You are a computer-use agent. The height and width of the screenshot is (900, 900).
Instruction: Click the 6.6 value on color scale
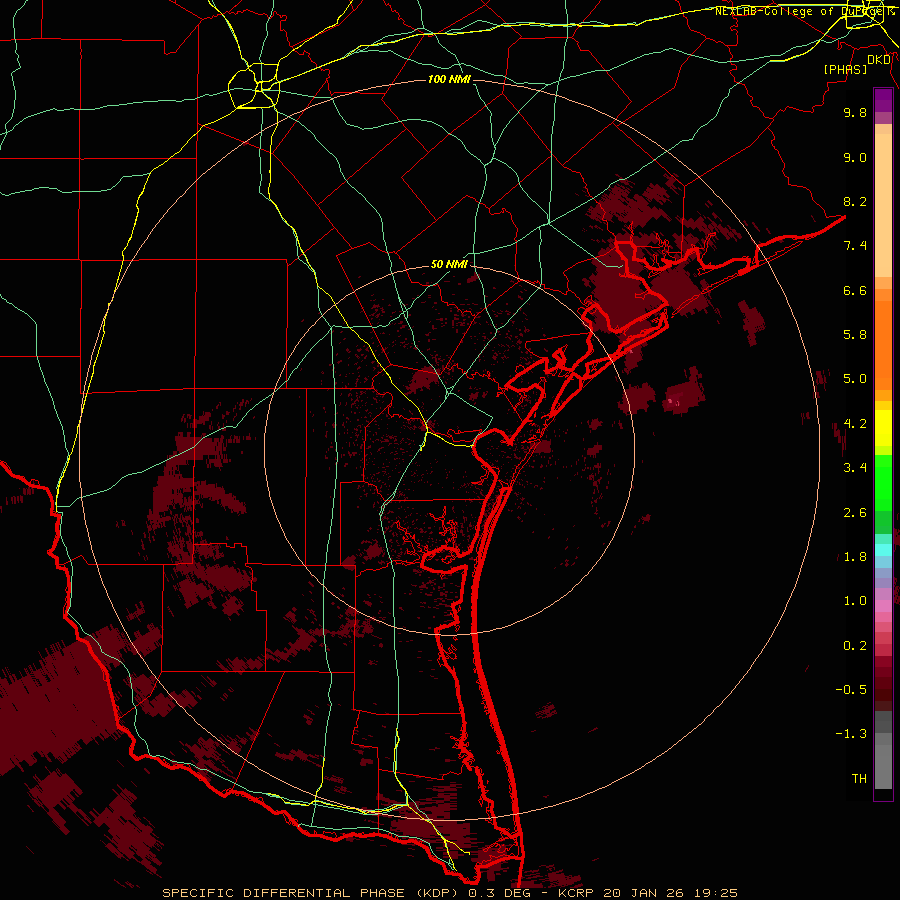tap(855, 290)
